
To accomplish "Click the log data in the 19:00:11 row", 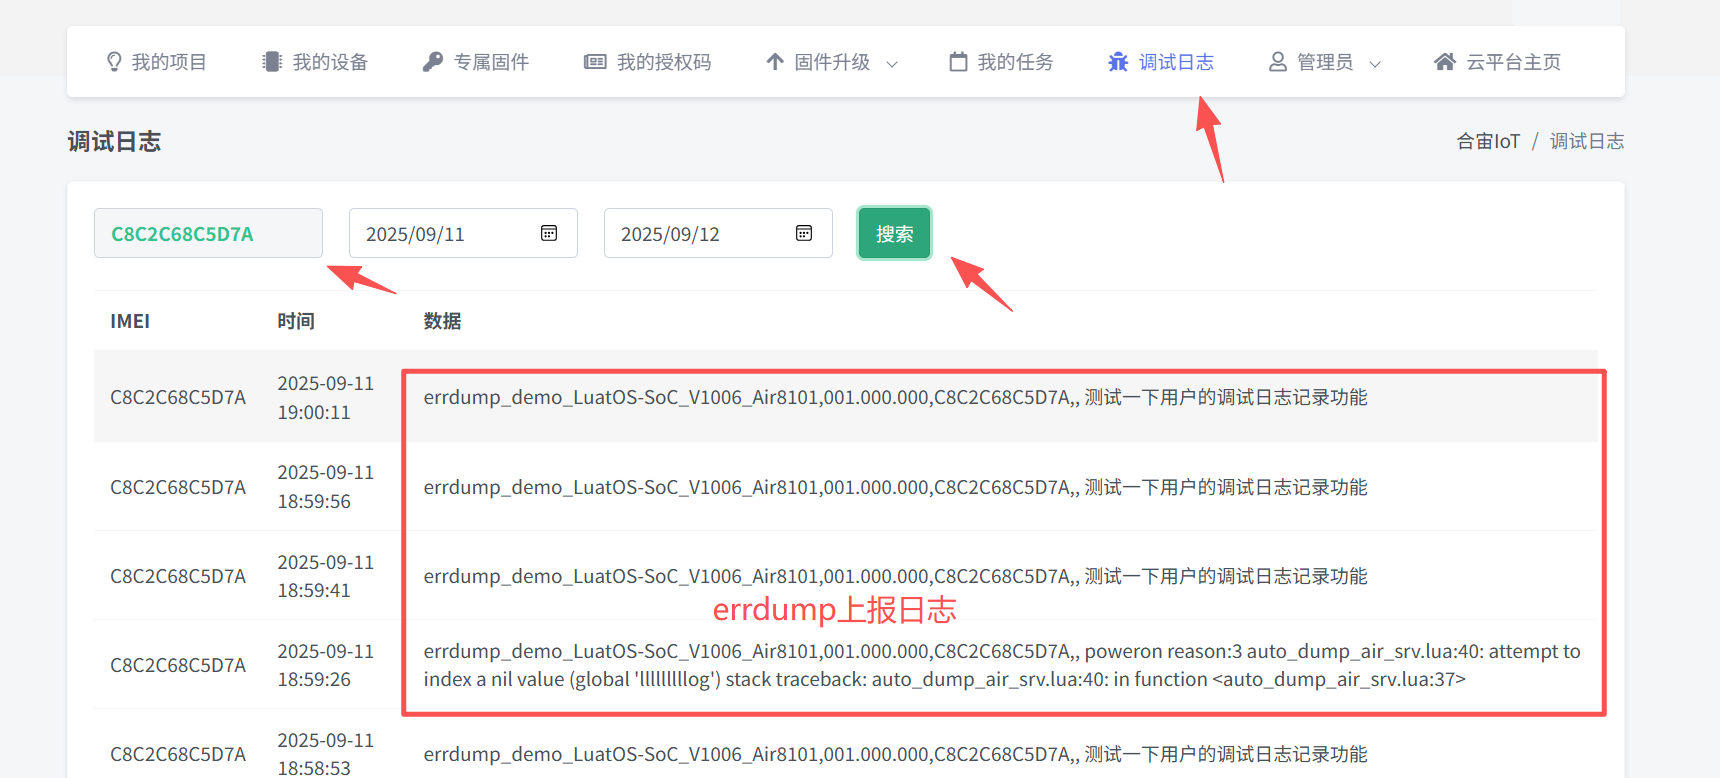I will coord(895,397).
